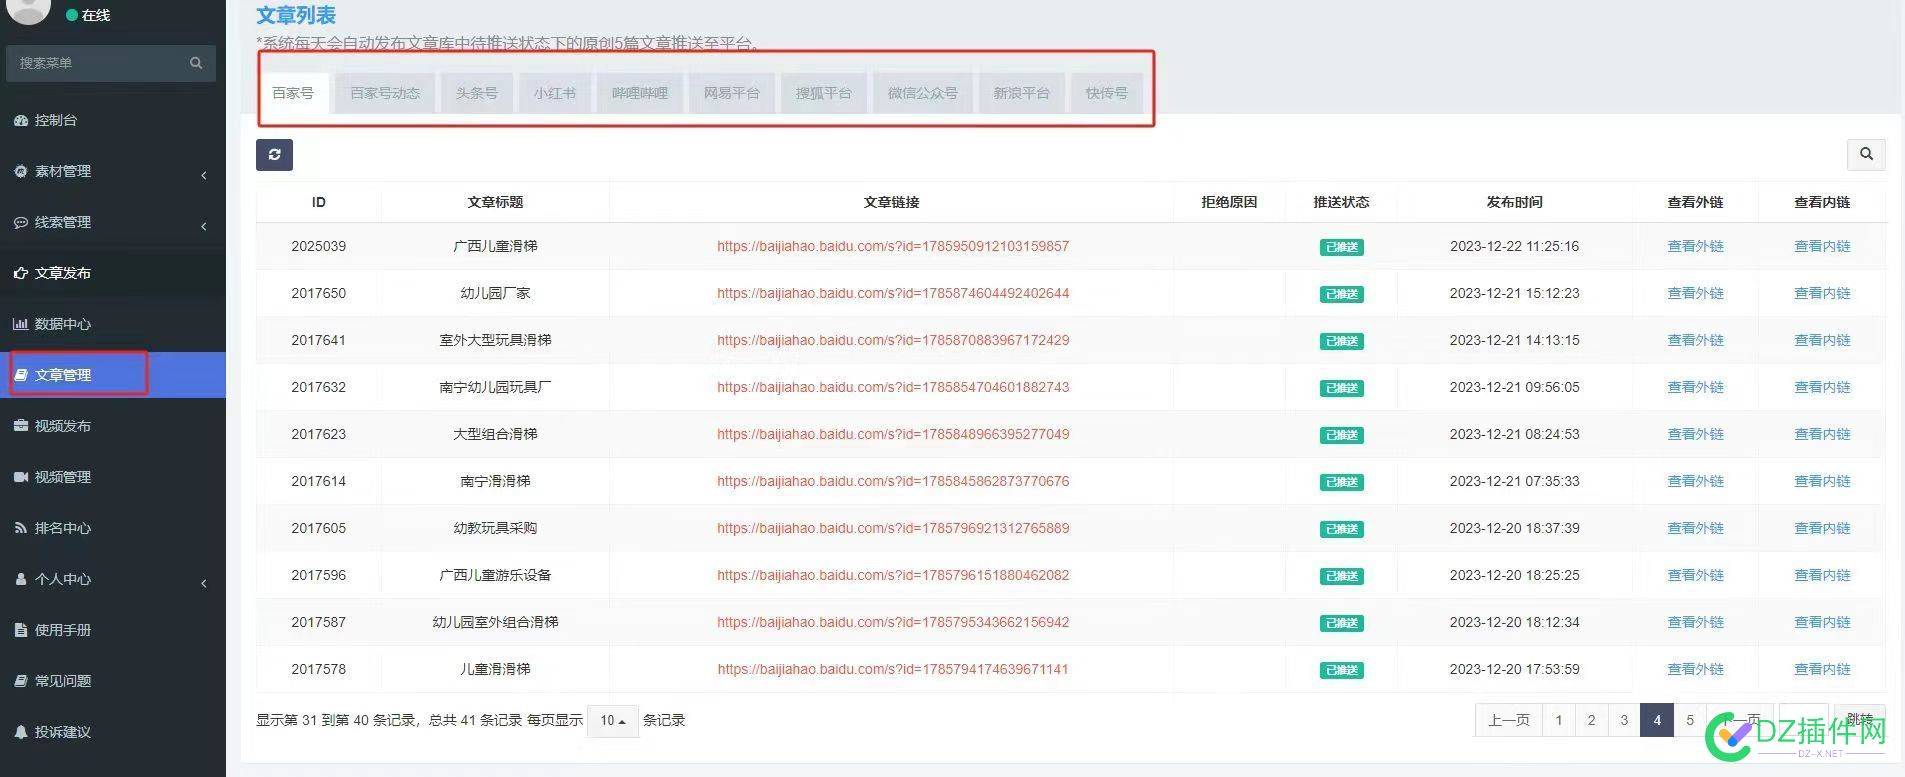Click 查看外链 for article 2017632
1905x777 pixels.
pos(1695,387)
